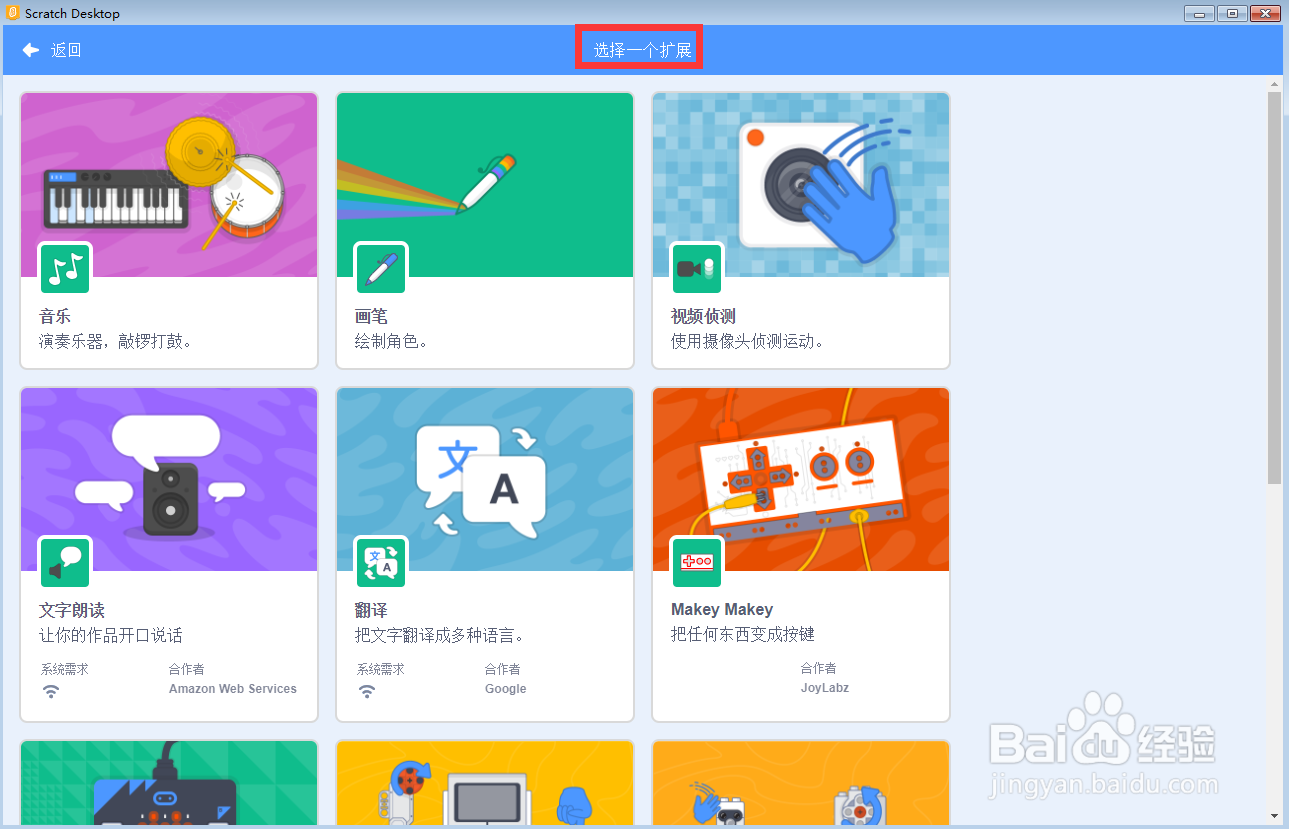This screenshot has width=1289, height=829.
Task: Click 合作者 label on Makey Makey card
Action: pyautogui.click(x=819, y=668)
